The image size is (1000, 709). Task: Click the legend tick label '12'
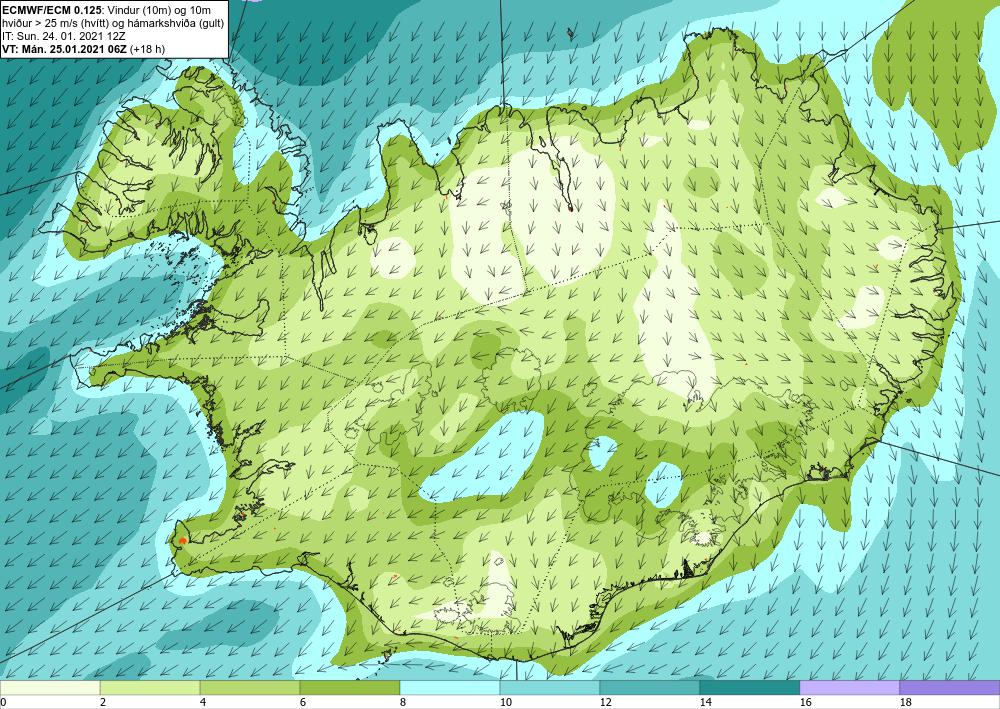coord(606,703)
